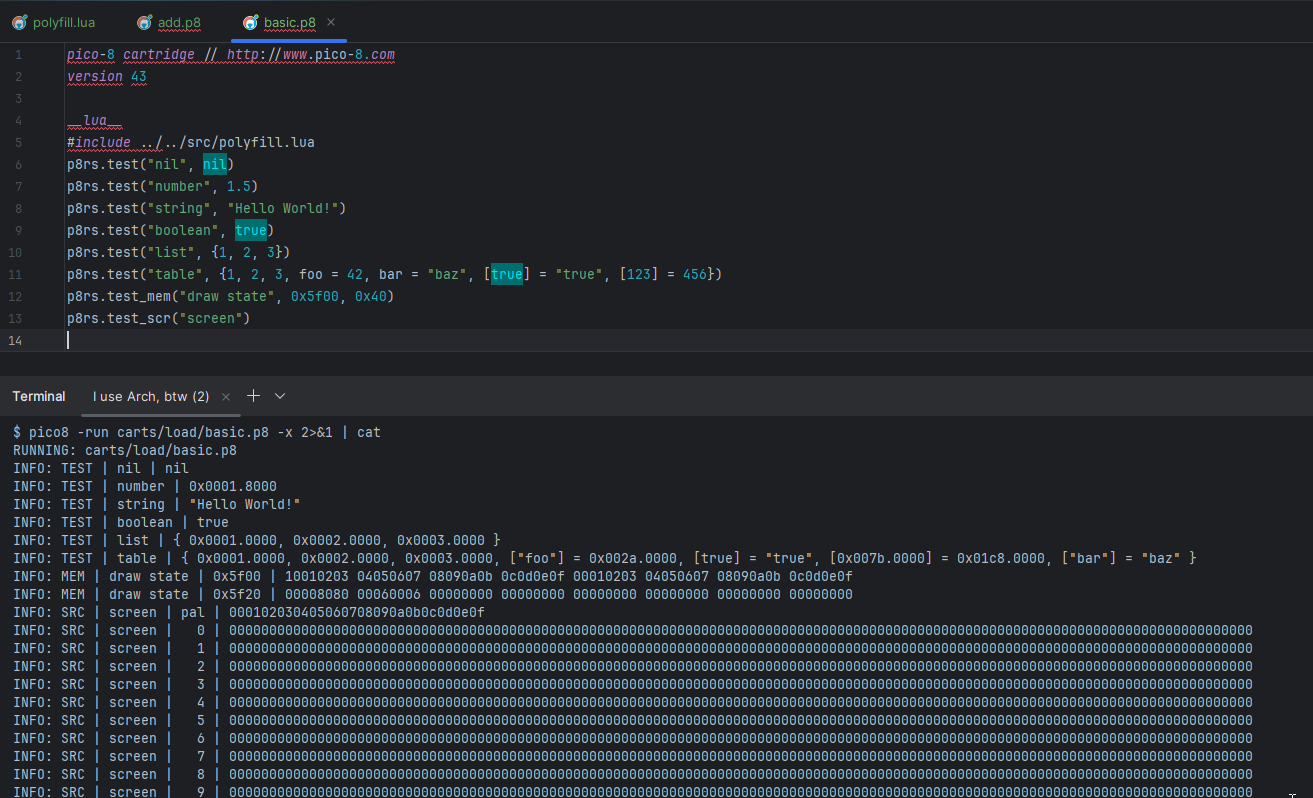Click line number 5 in the editor gutter
1313x798 pixels.
[18, 142]
